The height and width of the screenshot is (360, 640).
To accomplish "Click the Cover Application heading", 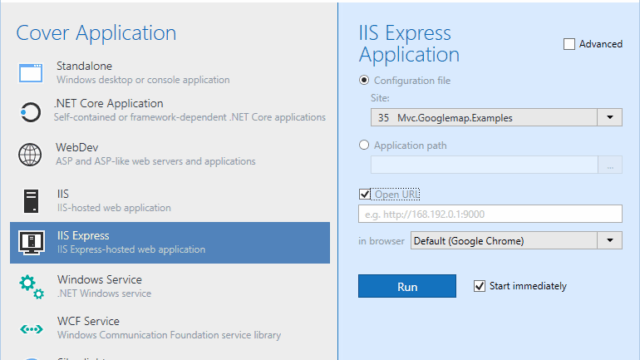I will pyautogui.click(x=96, y=33).
